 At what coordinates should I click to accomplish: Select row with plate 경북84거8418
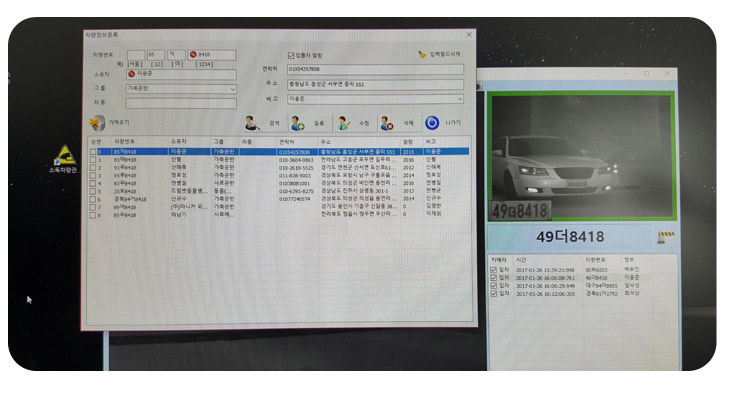coord(278,199)
